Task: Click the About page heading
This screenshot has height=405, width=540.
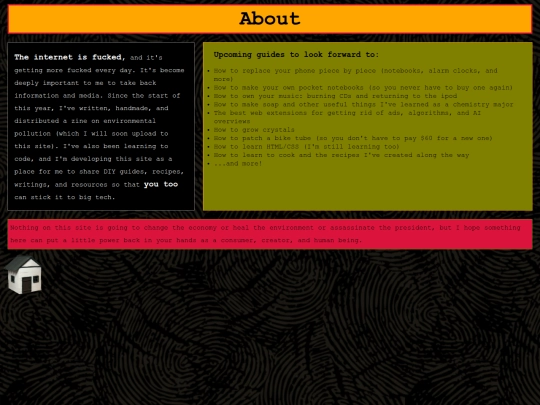Action: click(x=270, y=19)
